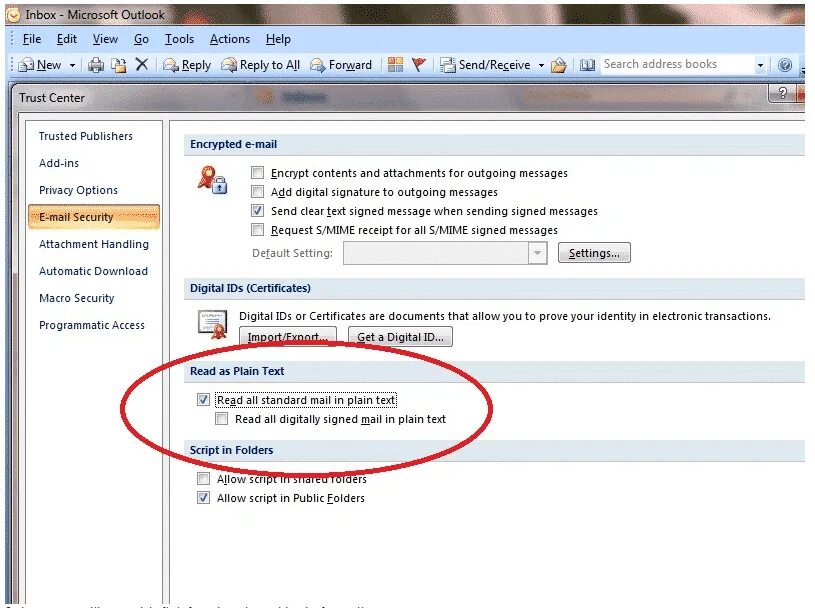Screen dimensions: 815x608
Task: Click the Print icon in toolbar
Action: coord(96,65)
